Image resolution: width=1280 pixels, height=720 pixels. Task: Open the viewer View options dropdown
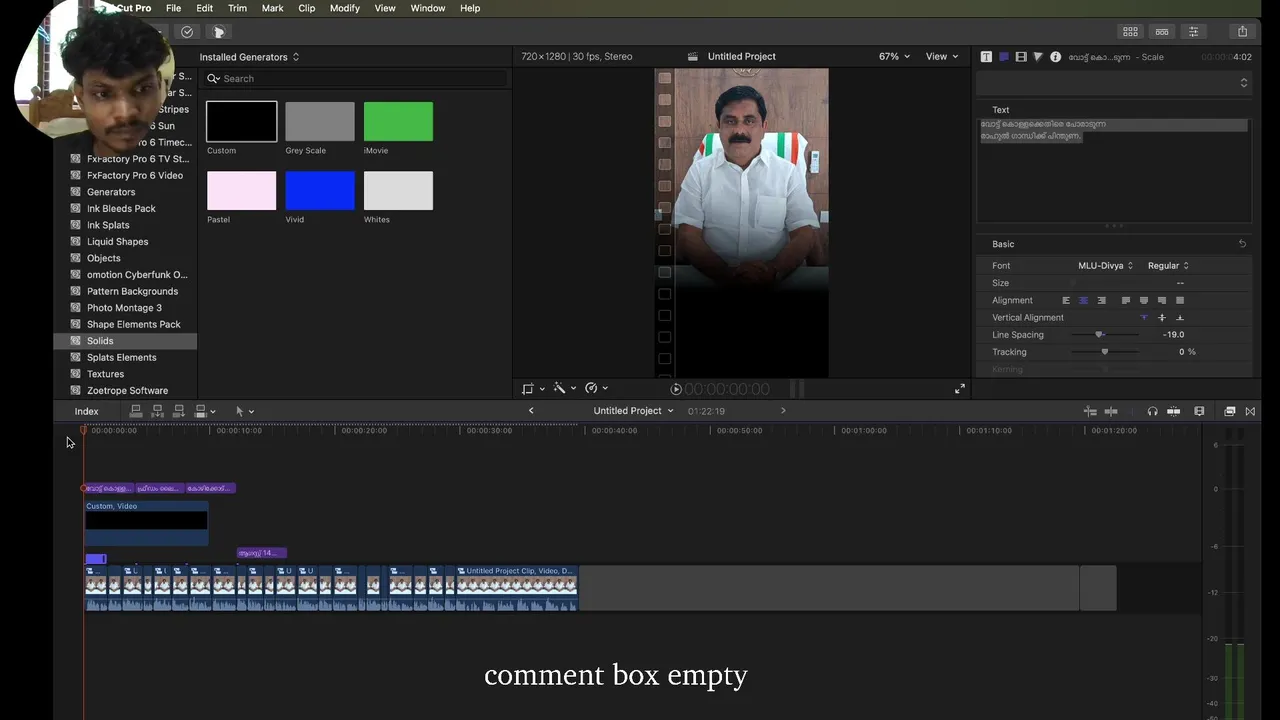[941, 56]
